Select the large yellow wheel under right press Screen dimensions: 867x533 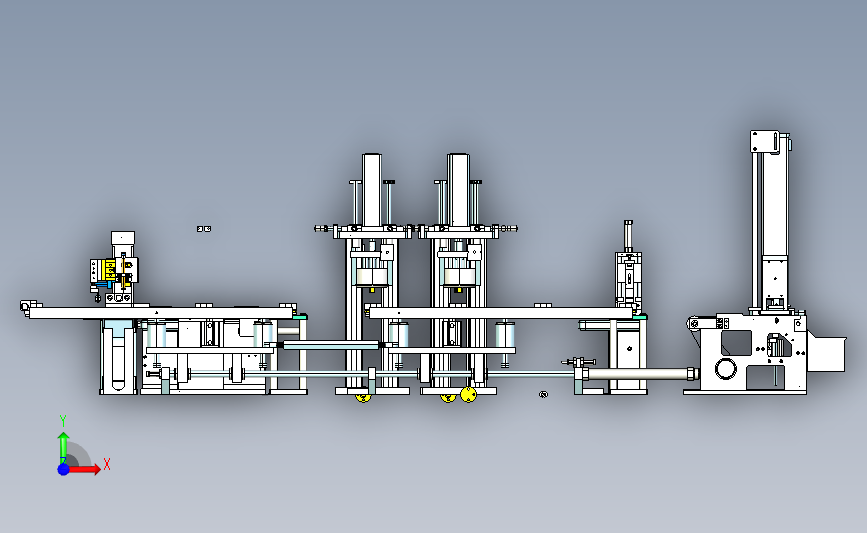(468, 394)
